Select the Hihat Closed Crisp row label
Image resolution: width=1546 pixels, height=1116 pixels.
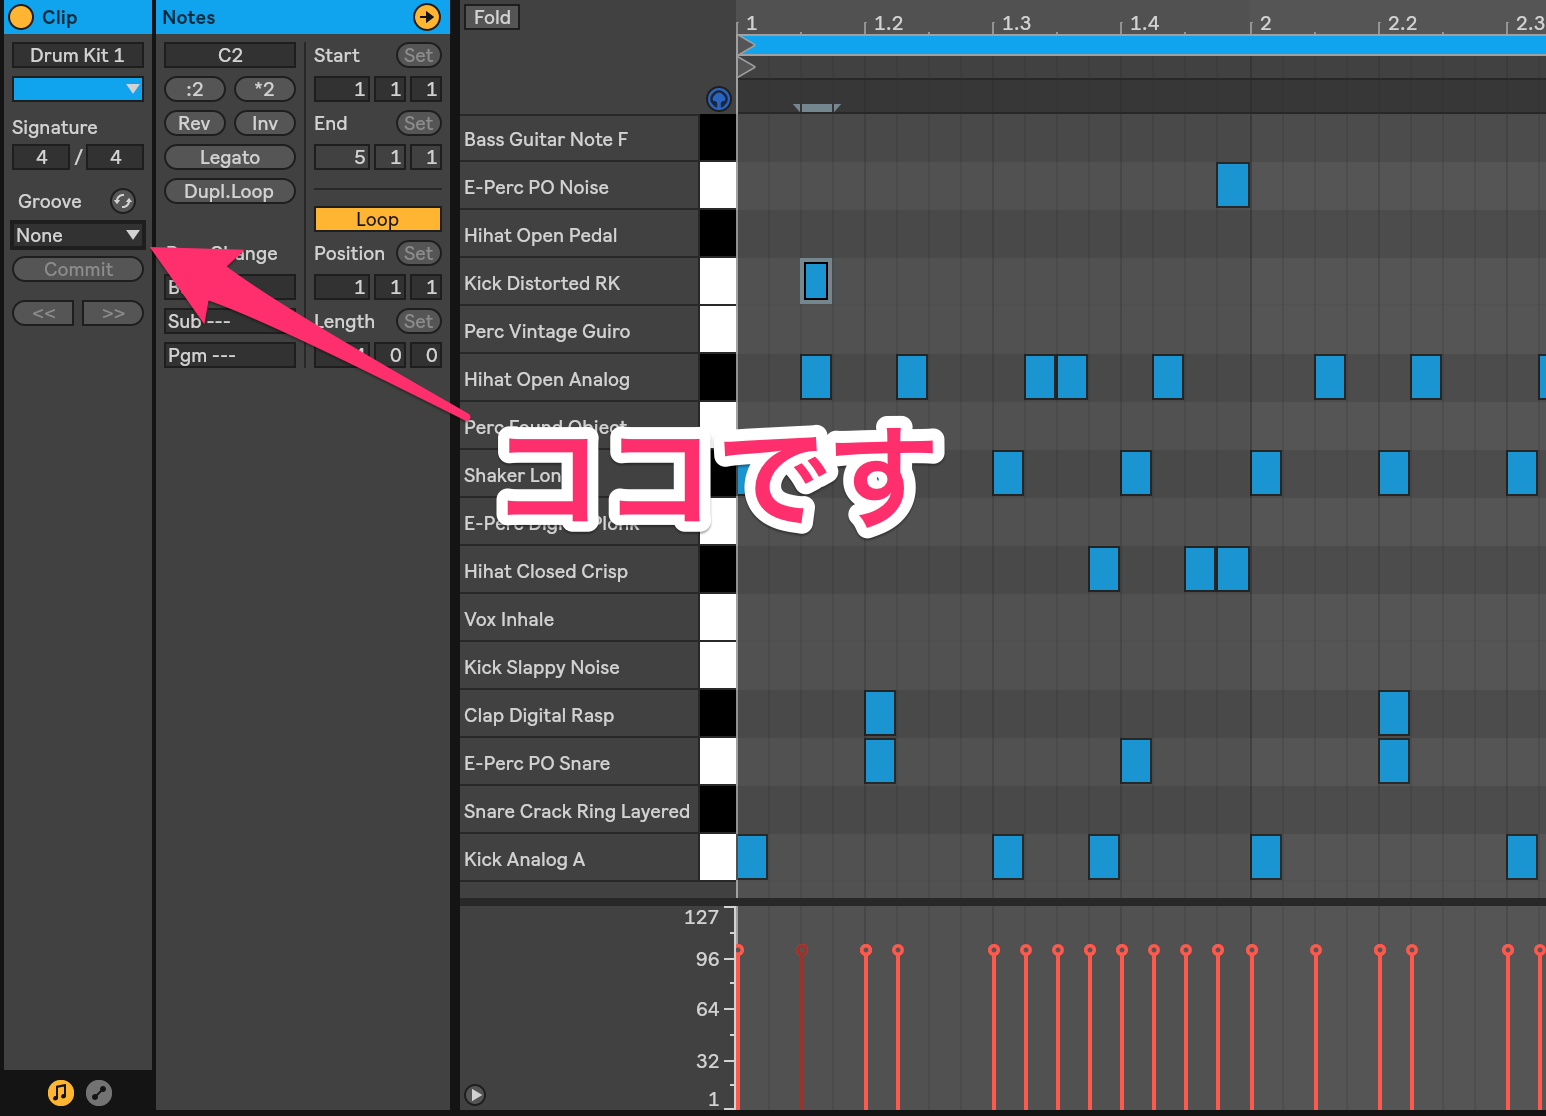point(546,571)
